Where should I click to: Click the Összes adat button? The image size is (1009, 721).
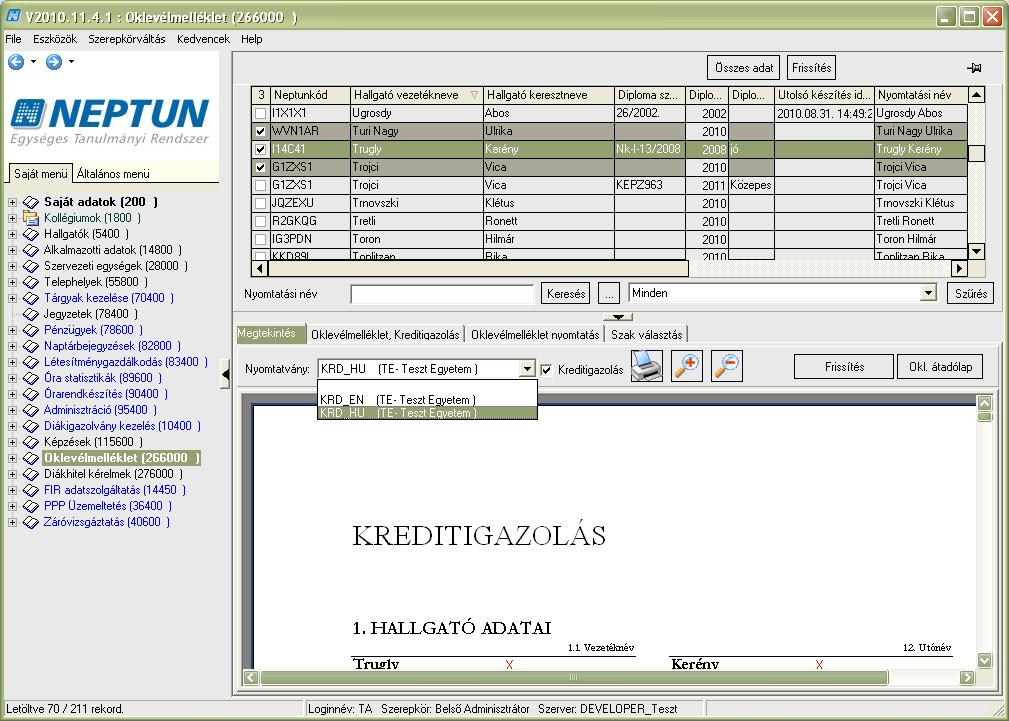tap(744, 68)
